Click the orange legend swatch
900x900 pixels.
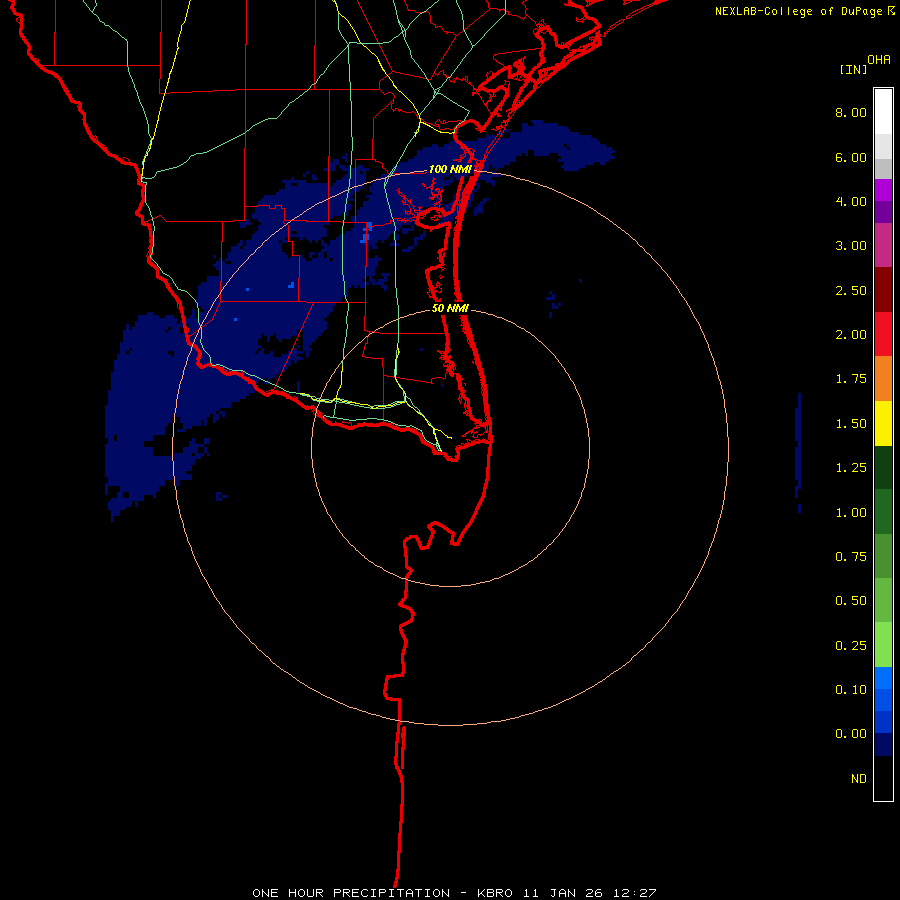(883, 379)
